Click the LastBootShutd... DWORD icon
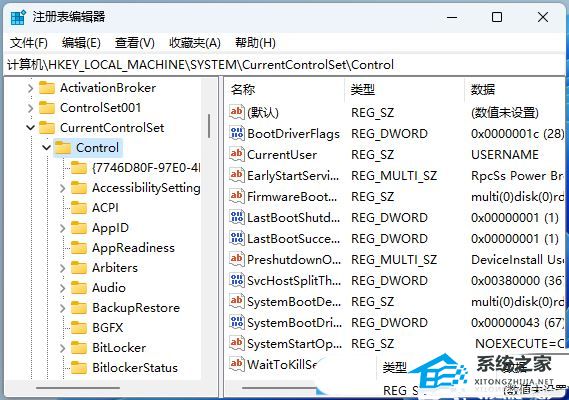This screenshot has height=400, width=569. (237, 217)
